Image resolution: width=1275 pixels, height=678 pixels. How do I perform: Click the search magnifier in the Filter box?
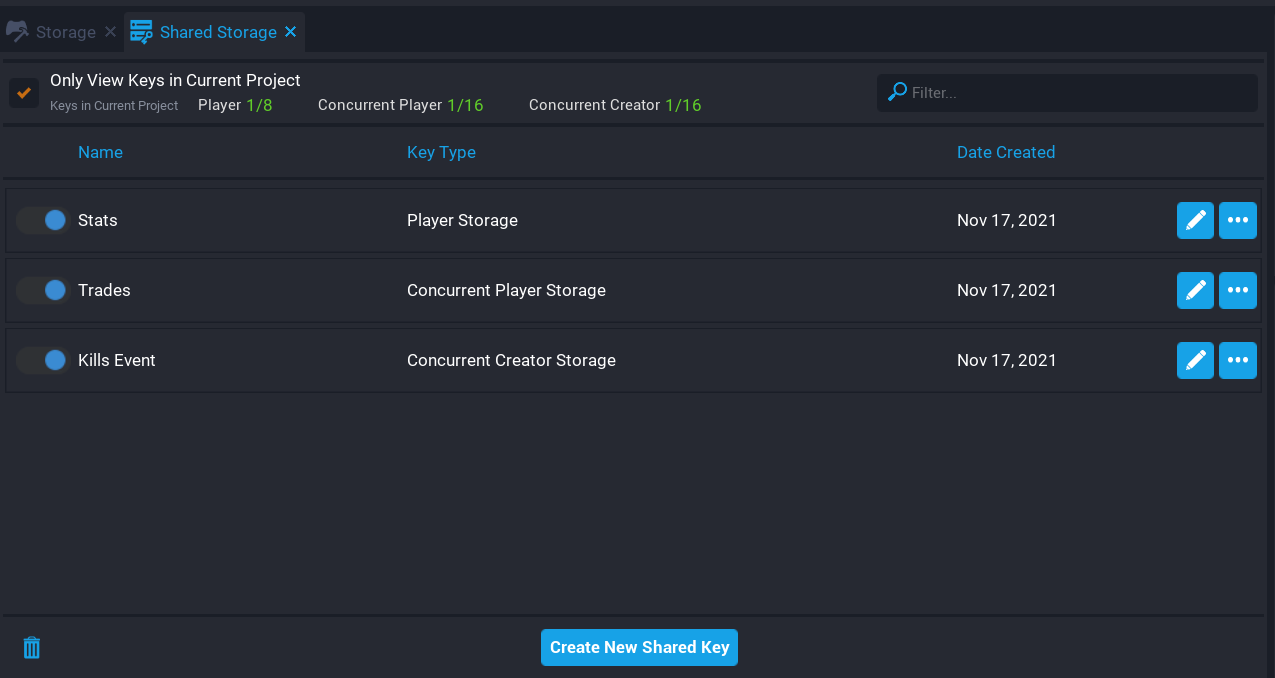898,92
